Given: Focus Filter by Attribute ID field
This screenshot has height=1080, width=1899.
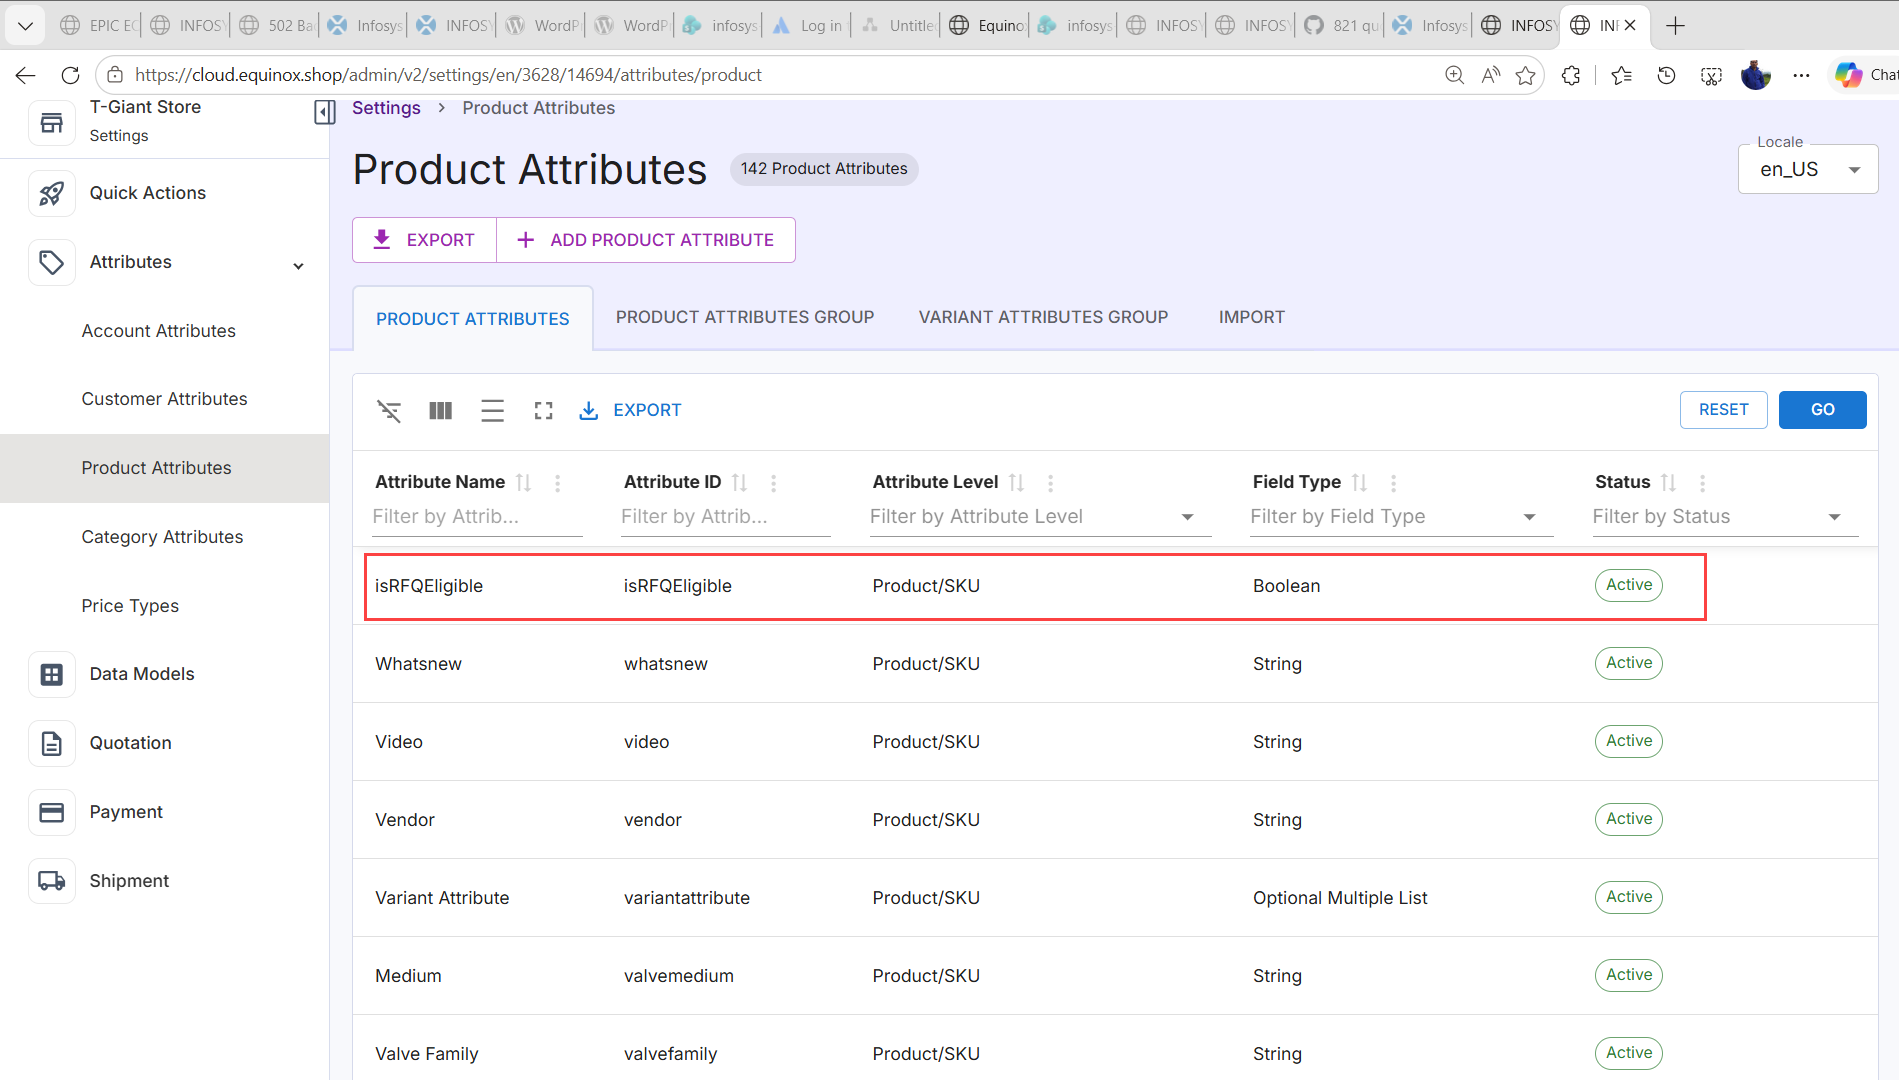Looking at the screenshot, I should (x=725, y=517).
